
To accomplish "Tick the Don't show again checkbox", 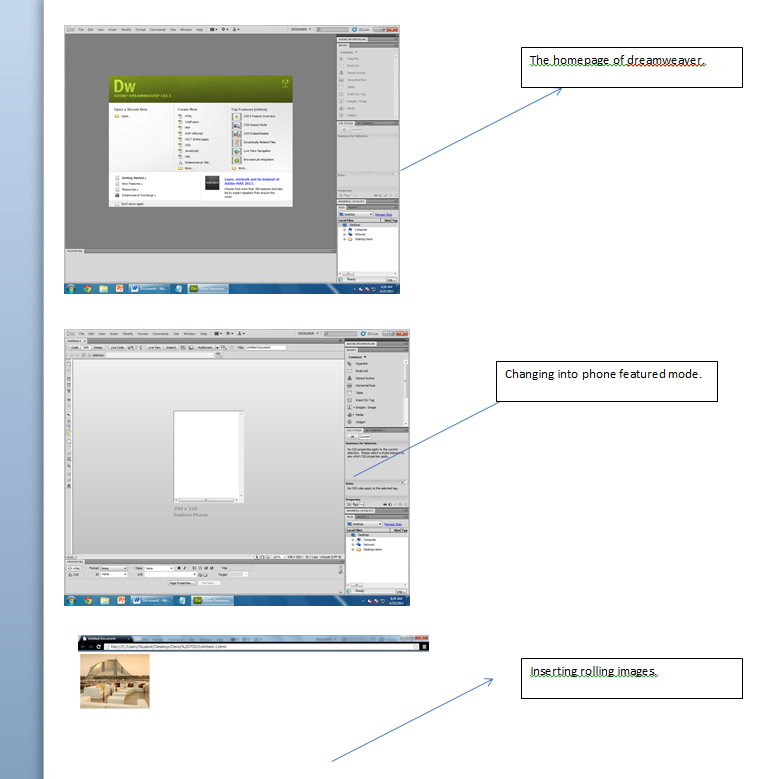I will pyautogui.click(x=118, y=204).
